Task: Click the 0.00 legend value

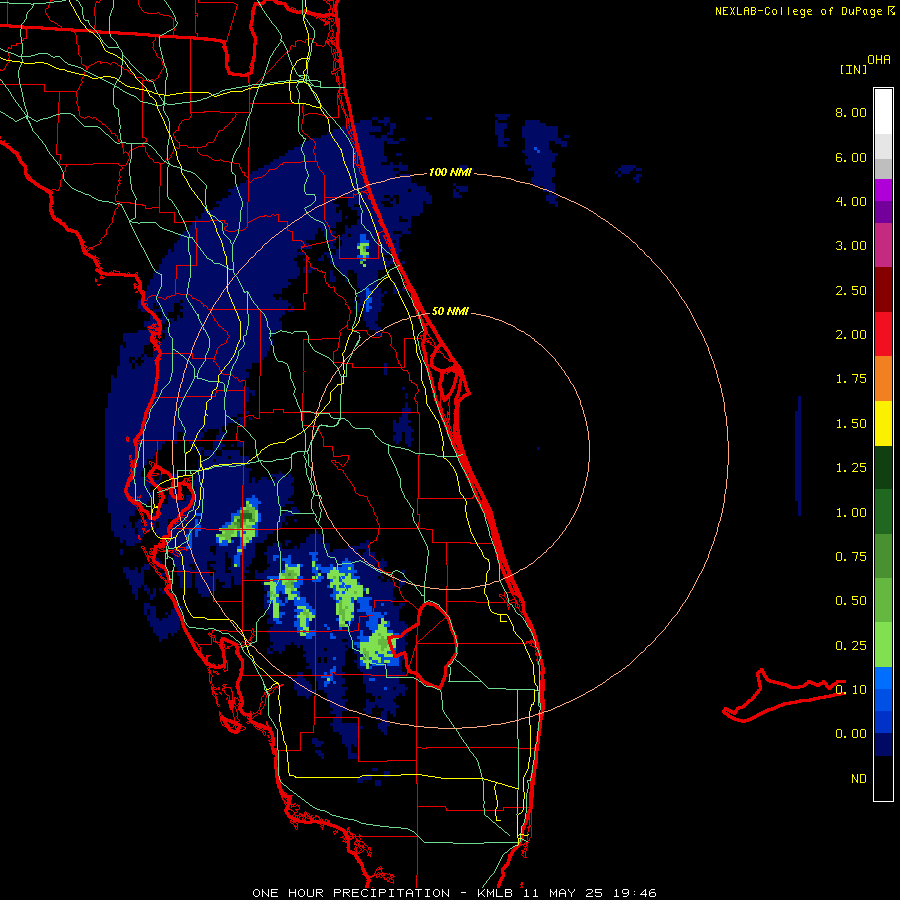Action: tap(851, 734)
